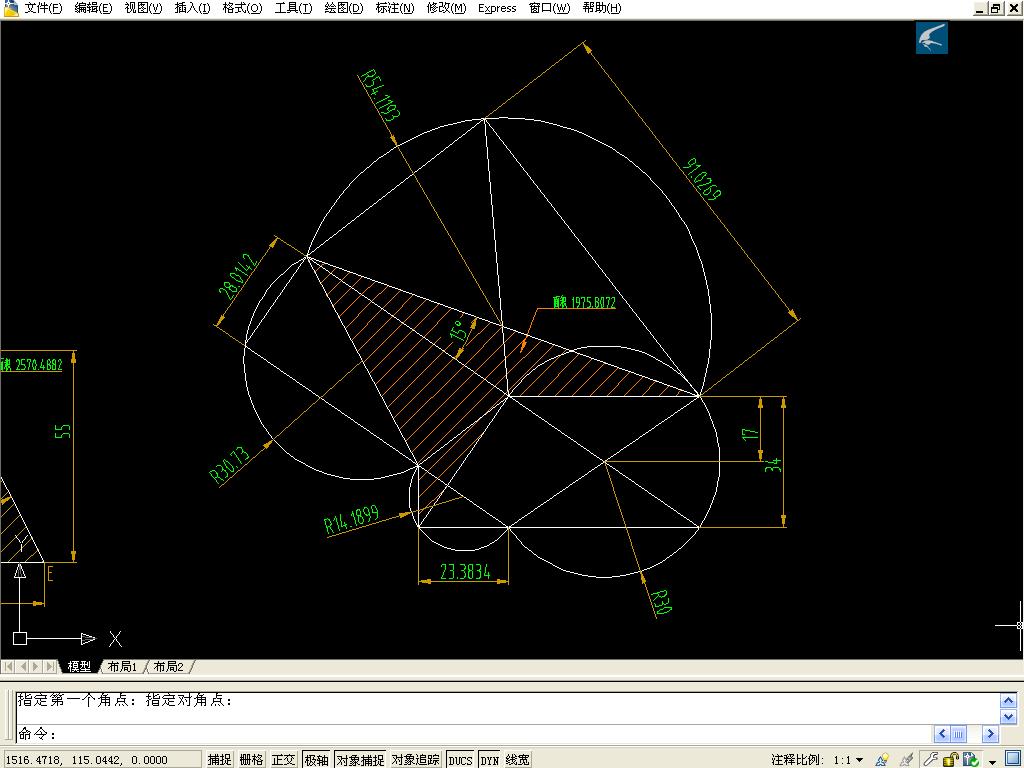
Task: Click the blue bird logo icon
Action: 931,37
